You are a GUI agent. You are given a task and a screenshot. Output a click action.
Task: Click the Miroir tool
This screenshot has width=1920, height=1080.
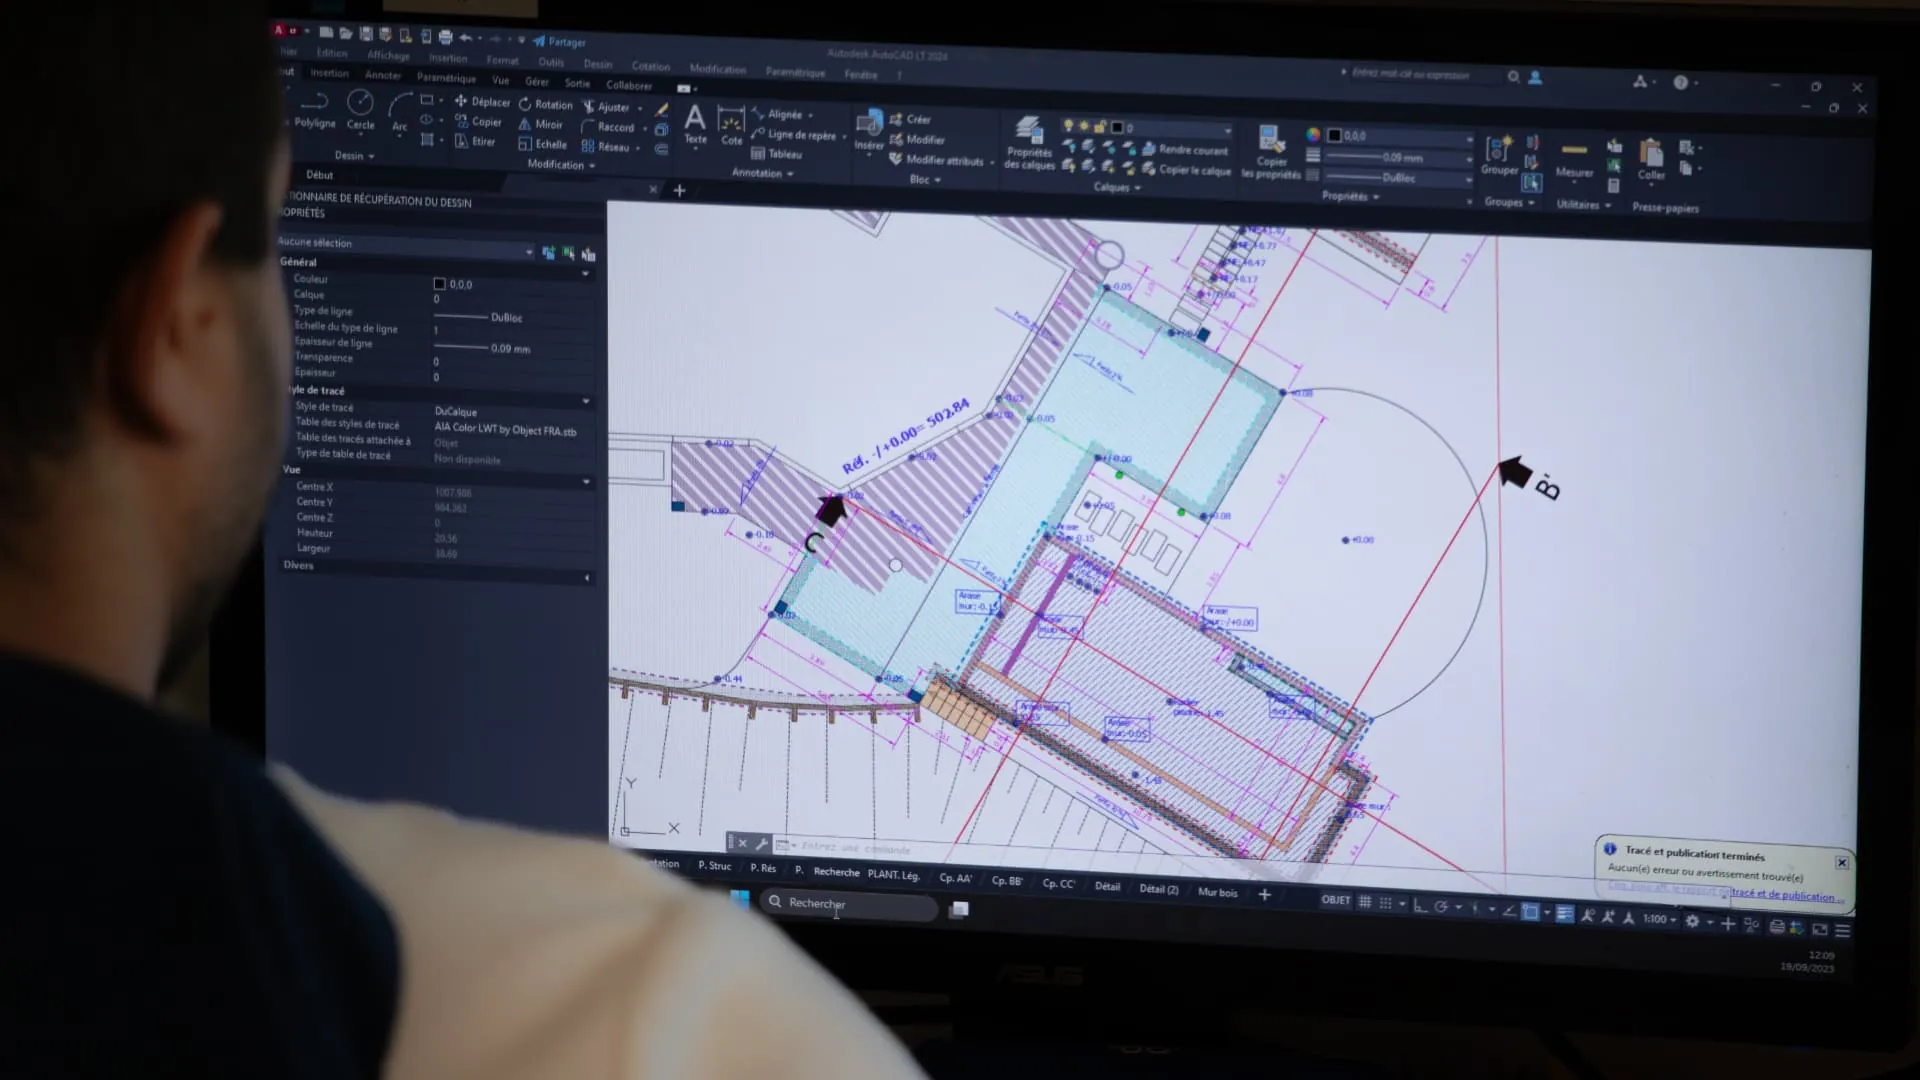click(x=541, y=124)
